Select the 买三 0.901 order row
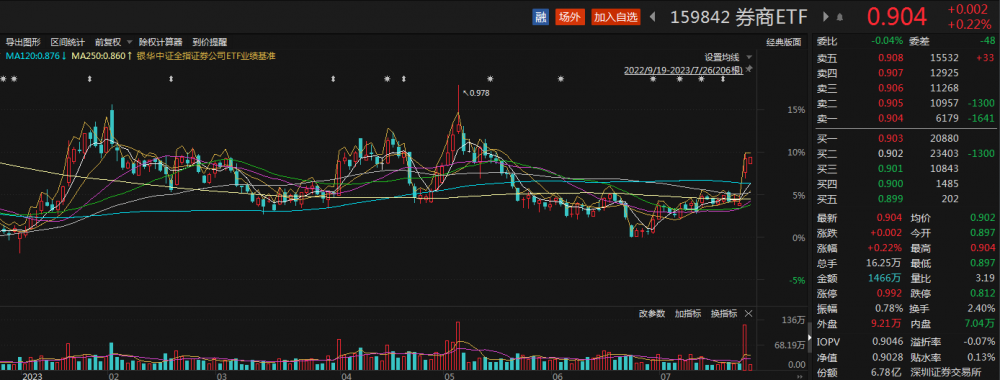 tap(906, 169)
